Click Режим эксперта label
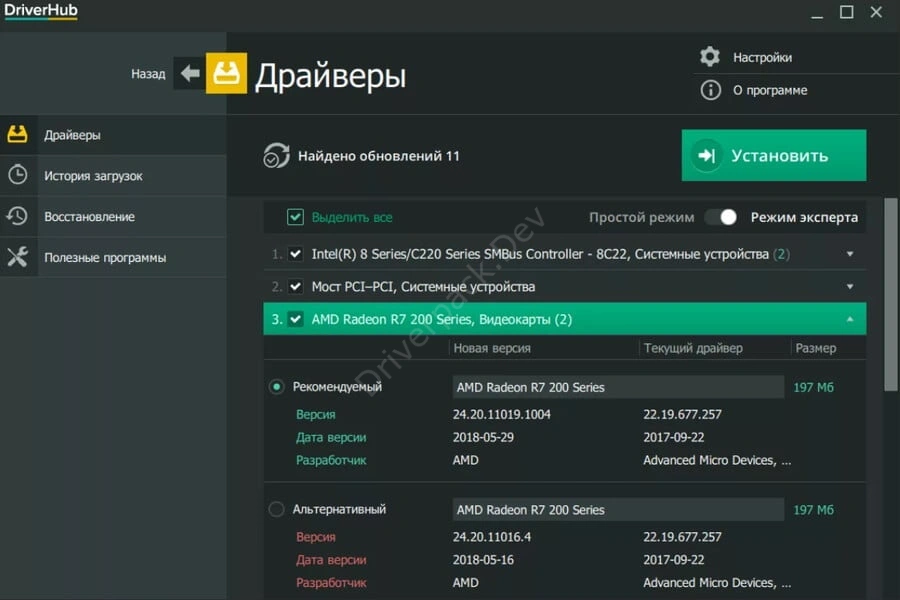 pos(804,217)
